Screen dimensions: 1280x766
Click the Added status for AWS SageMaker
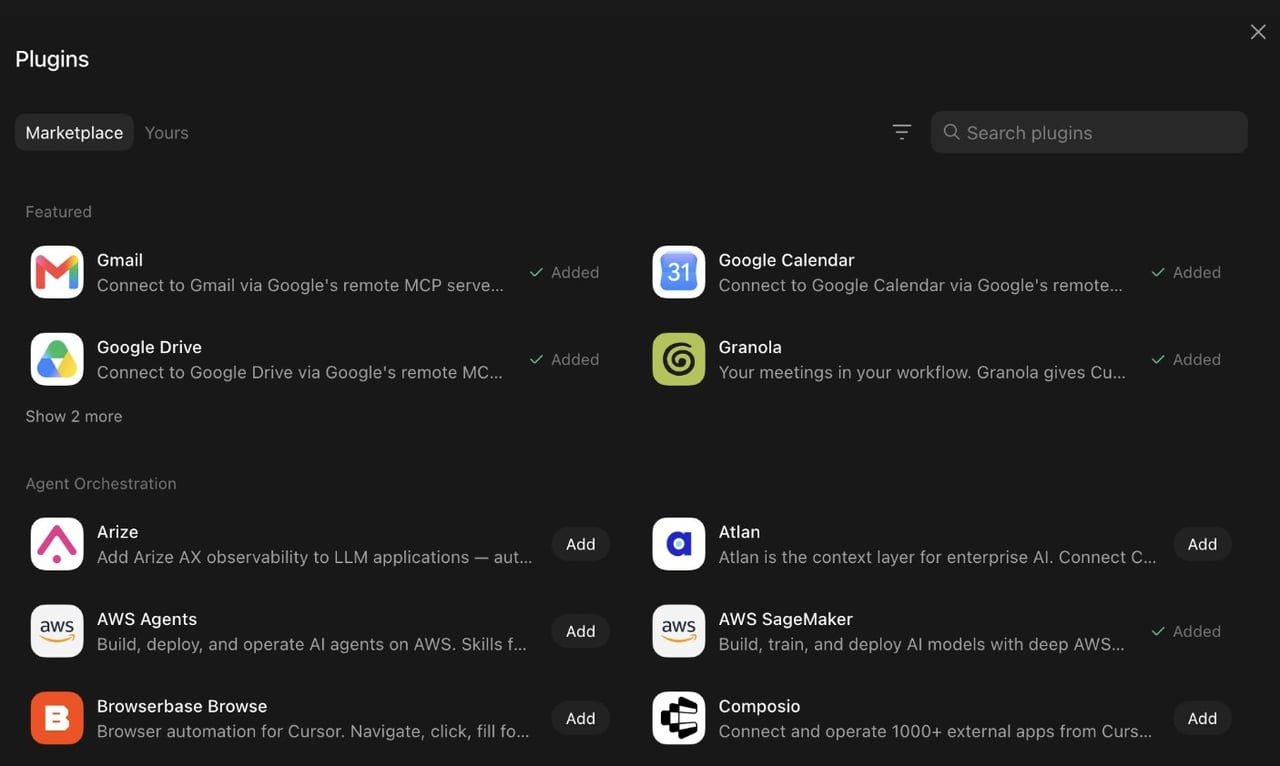click(1186, 631)
